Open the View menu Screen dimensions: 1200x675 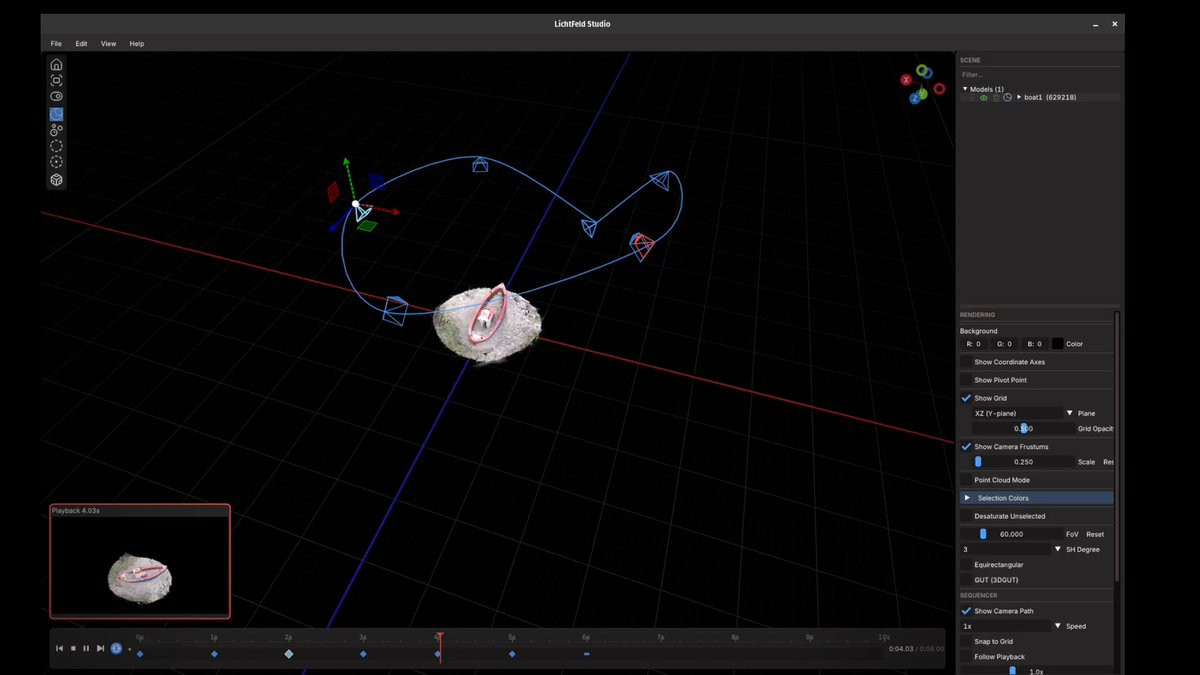(108, 44)
